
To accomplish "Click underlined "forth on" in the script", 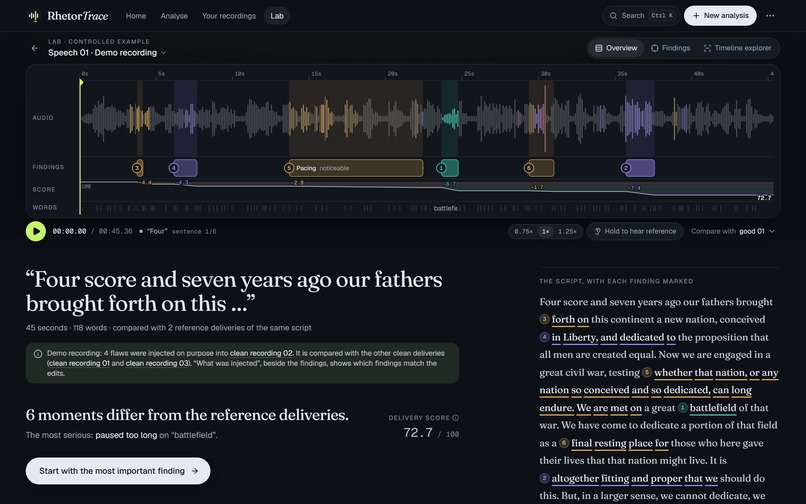I will coord(570,319).
